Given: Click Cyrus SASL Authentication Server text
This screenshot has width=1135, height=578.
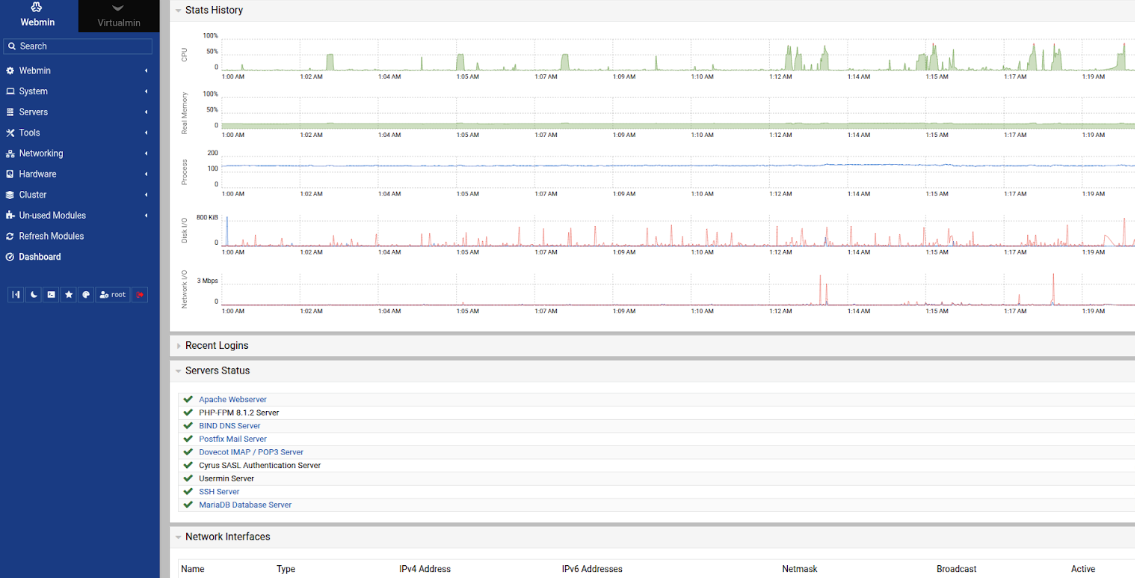Looking at the screenshot, I should 260,465.
